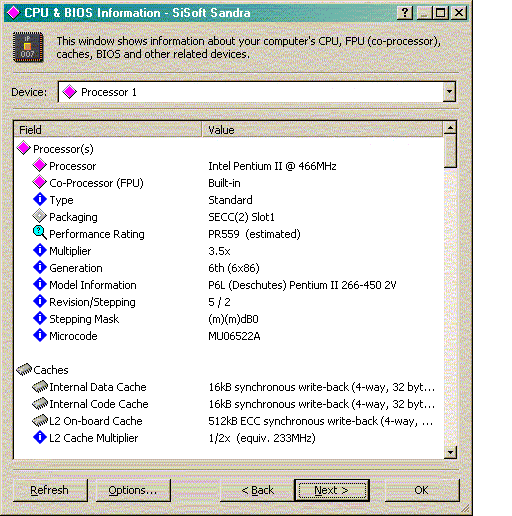Click the Processor(s) group diamond icon
Viewport: 512px width, 516px height.
24,148
